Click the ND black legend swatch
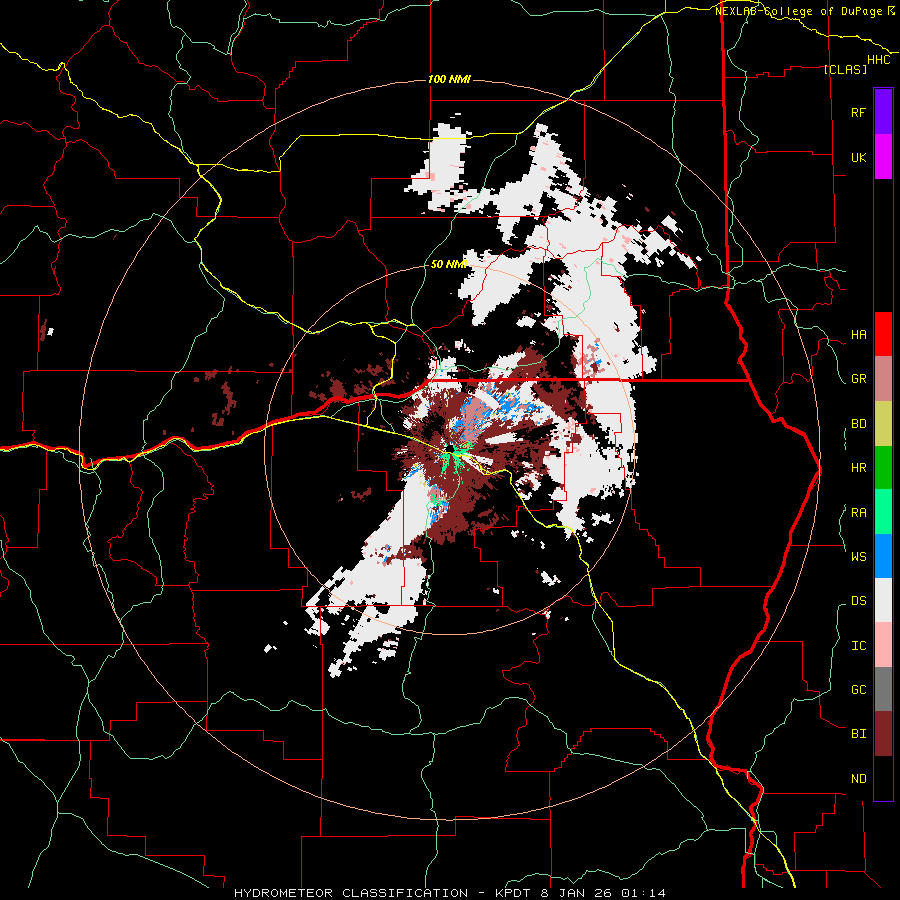The height and width of the screenshot is (900, 900). tap(883, 778)
